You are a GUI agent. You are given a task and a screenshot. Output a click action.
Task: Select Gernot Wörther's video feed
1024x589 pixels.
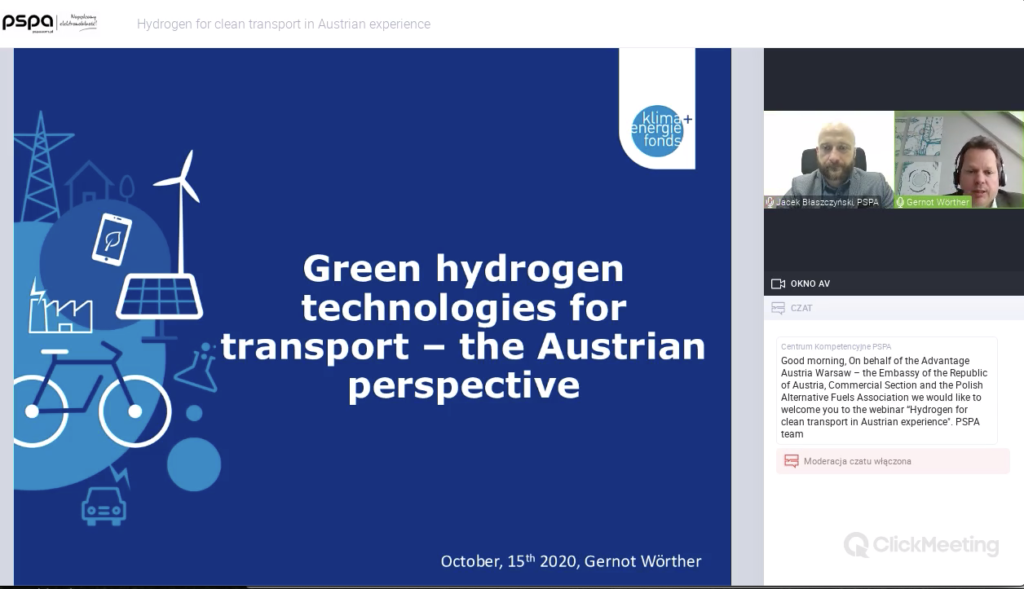point(959,158)
